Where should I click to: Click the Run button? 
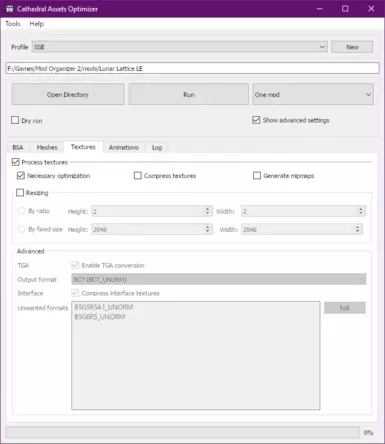tap(189, 94)
